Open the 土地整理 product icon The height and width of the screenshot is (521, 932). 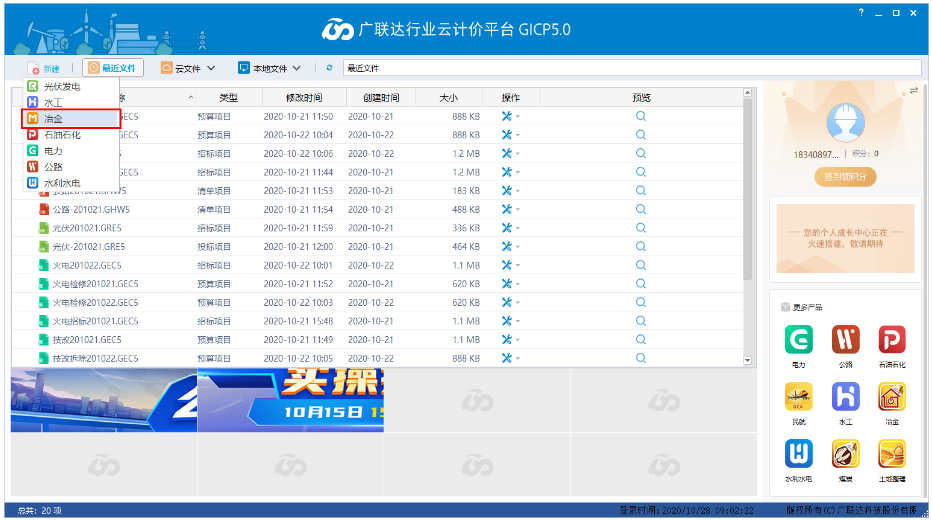pyautogui.click(x=891, y=456)
